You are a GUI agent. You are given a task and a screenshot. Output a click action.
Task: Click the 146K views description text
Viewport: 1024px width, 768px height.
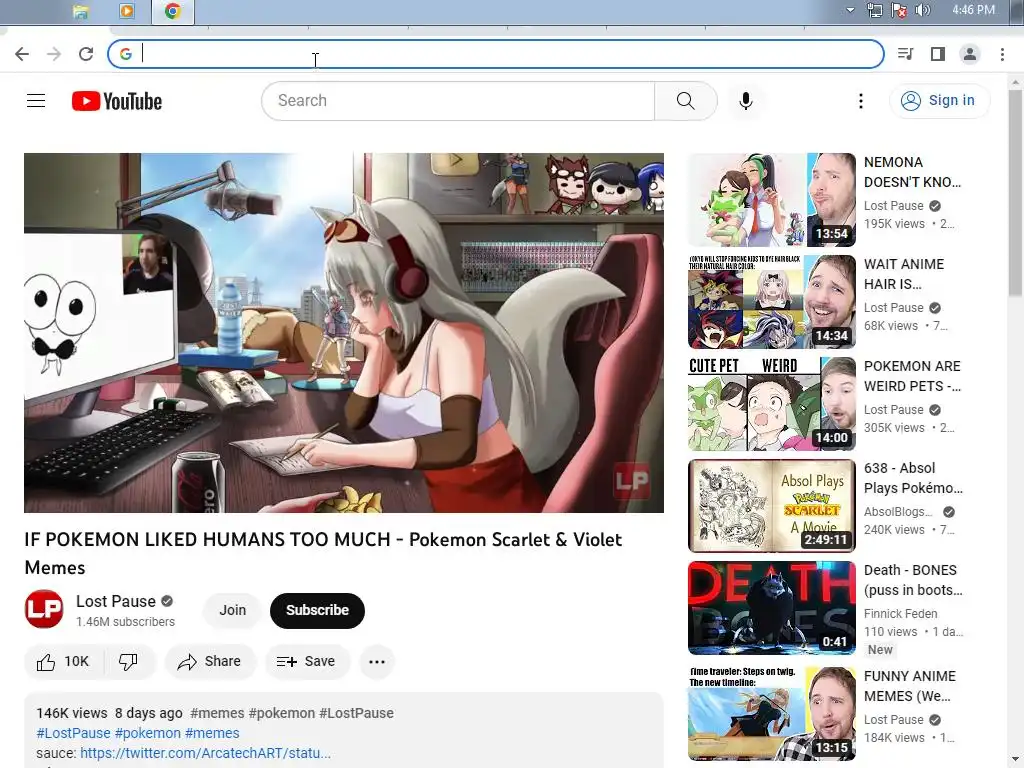[72, 713]
